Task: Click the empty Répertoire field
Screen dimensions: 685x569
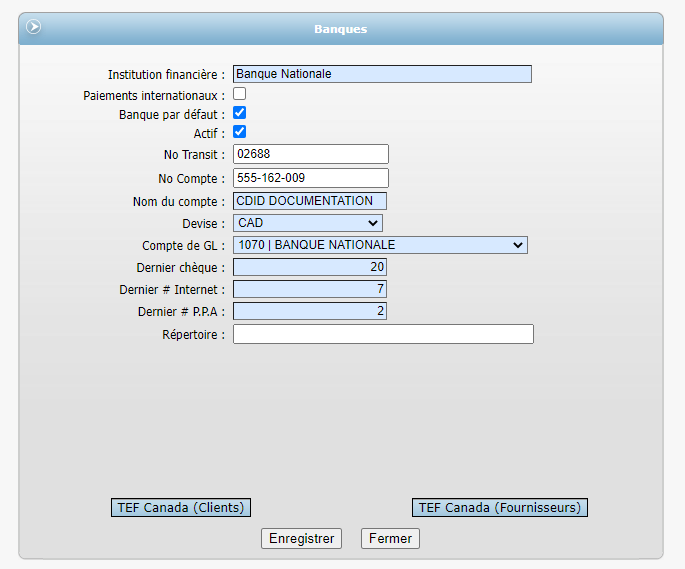Action: click(x=383, y=334)
